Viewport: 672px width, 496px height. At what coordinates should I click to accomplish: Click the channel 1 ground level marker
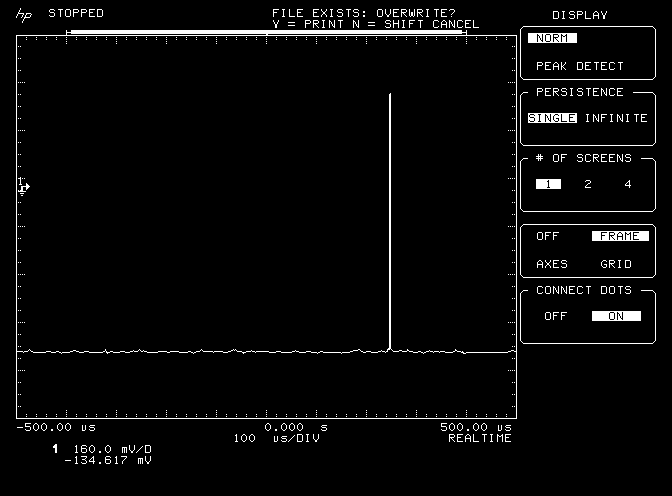(23, 186)
